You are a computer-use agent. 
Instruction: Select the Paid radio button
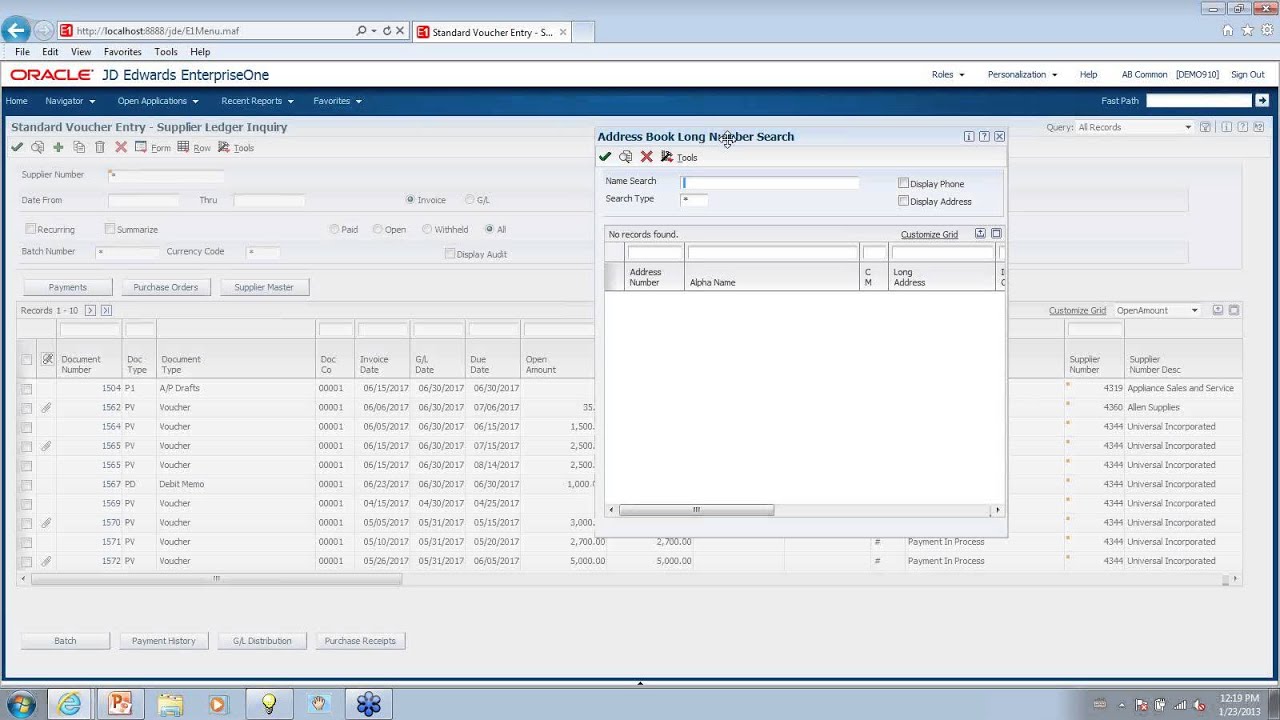point(335,229)
